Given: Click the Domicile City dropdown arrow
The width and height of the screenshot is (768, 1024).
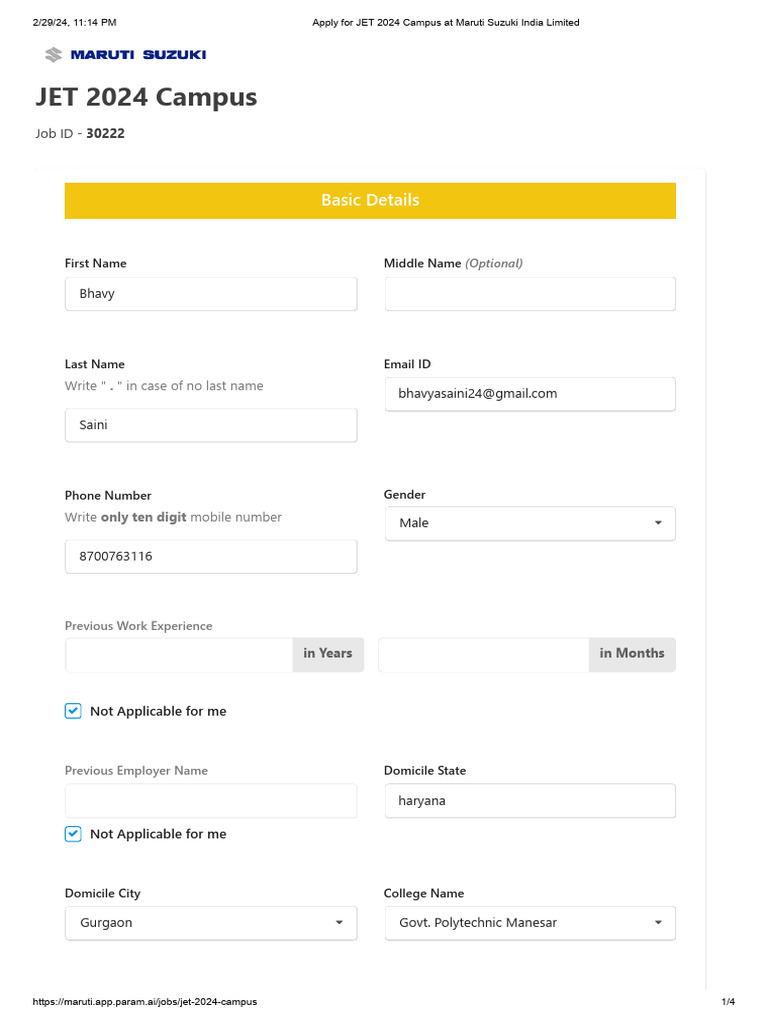Looking at the screenshot, I should [x=339, y=923].
